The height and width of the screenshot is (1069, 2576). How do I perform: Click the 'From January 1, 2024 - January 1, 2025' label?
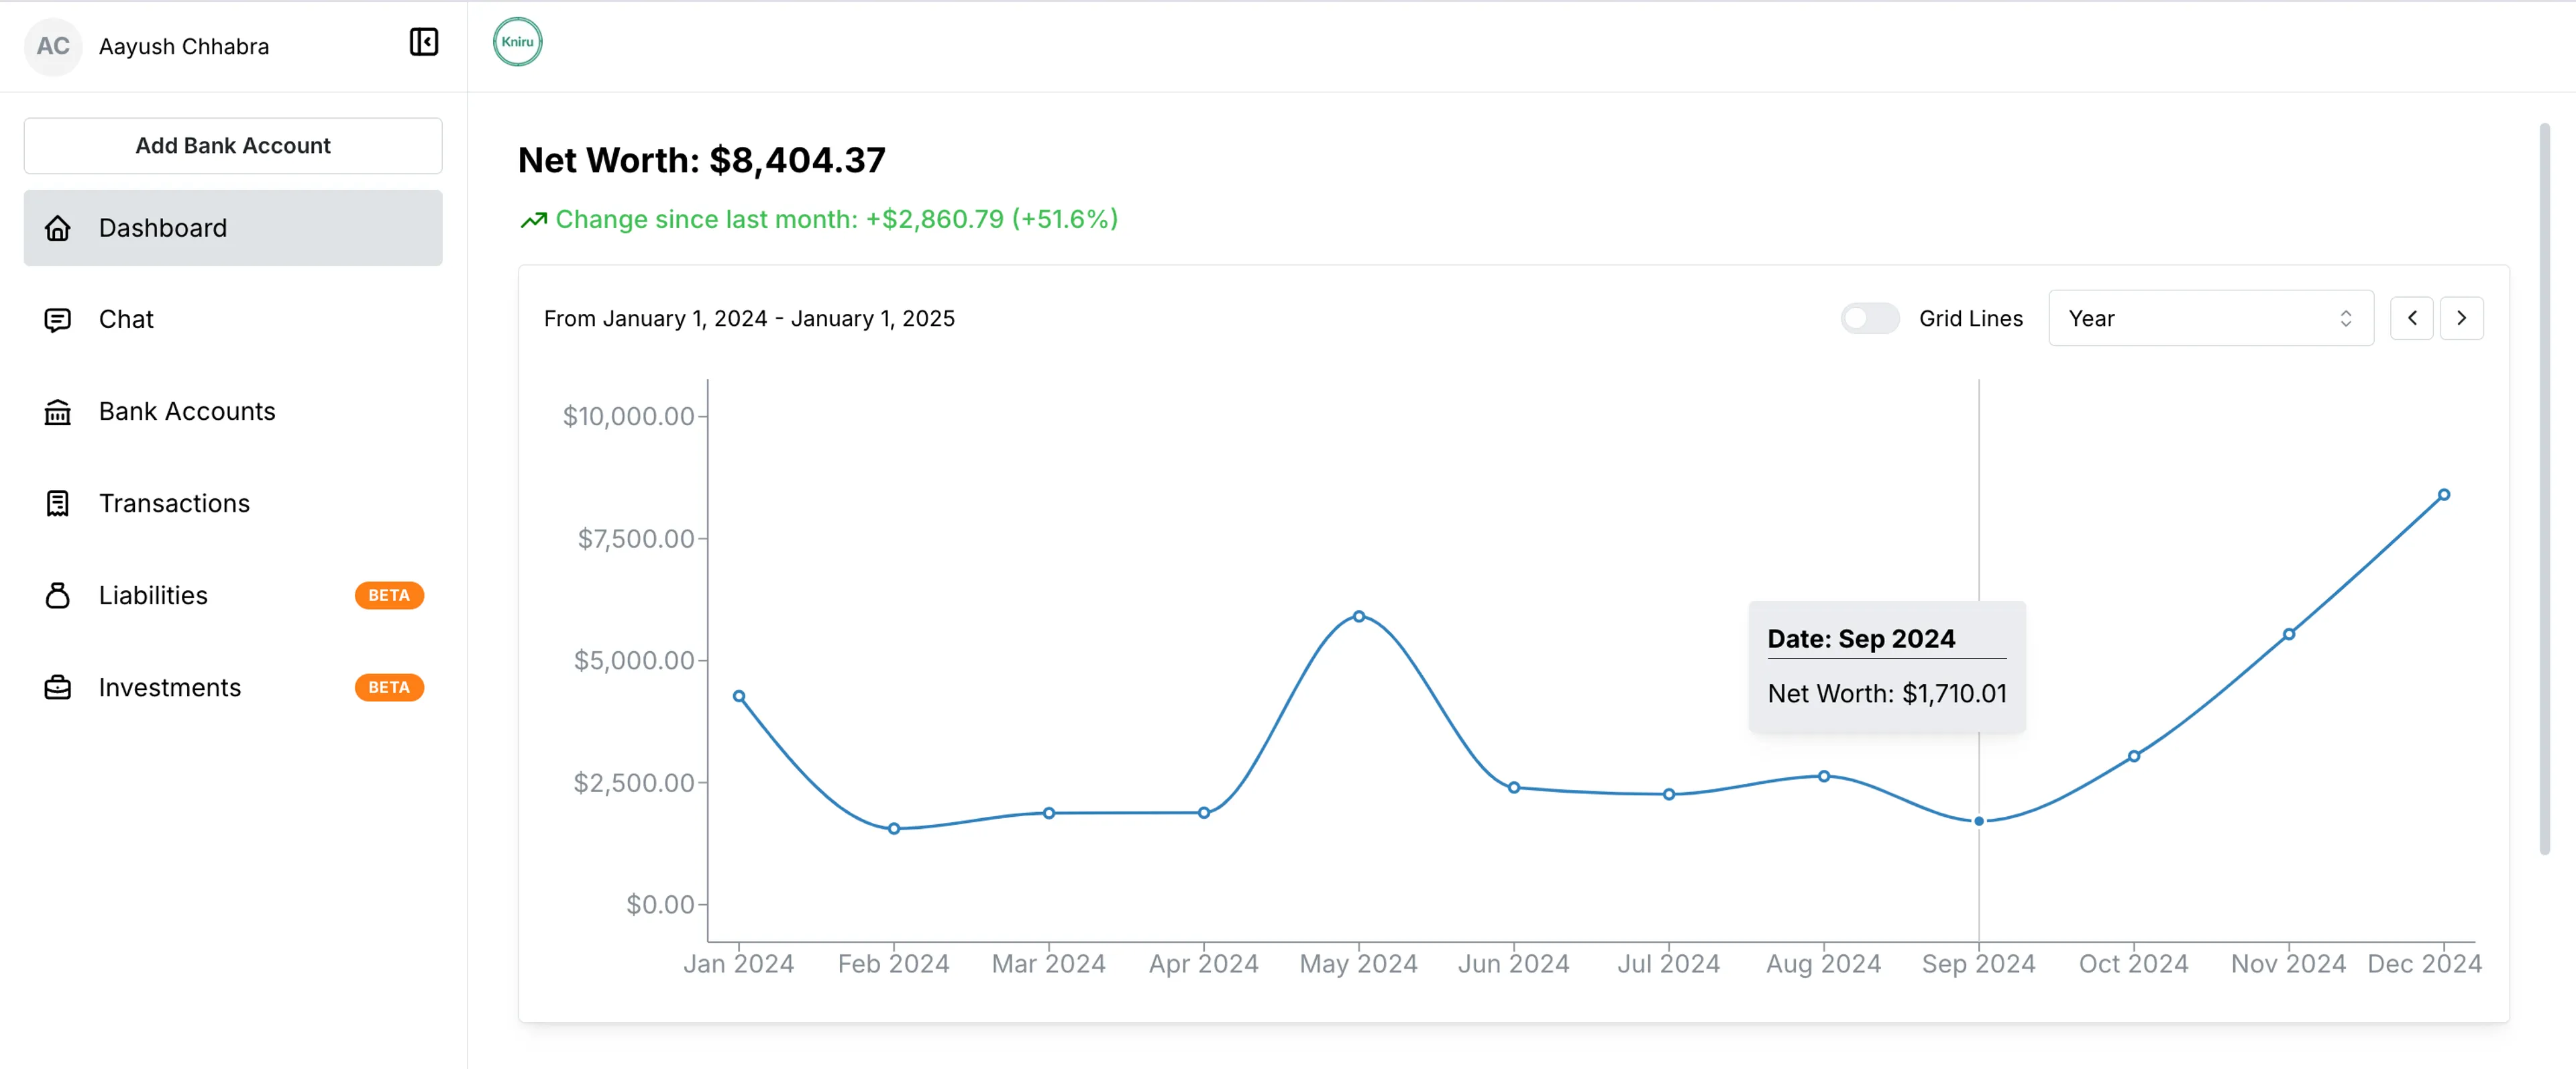pos(749,318)
